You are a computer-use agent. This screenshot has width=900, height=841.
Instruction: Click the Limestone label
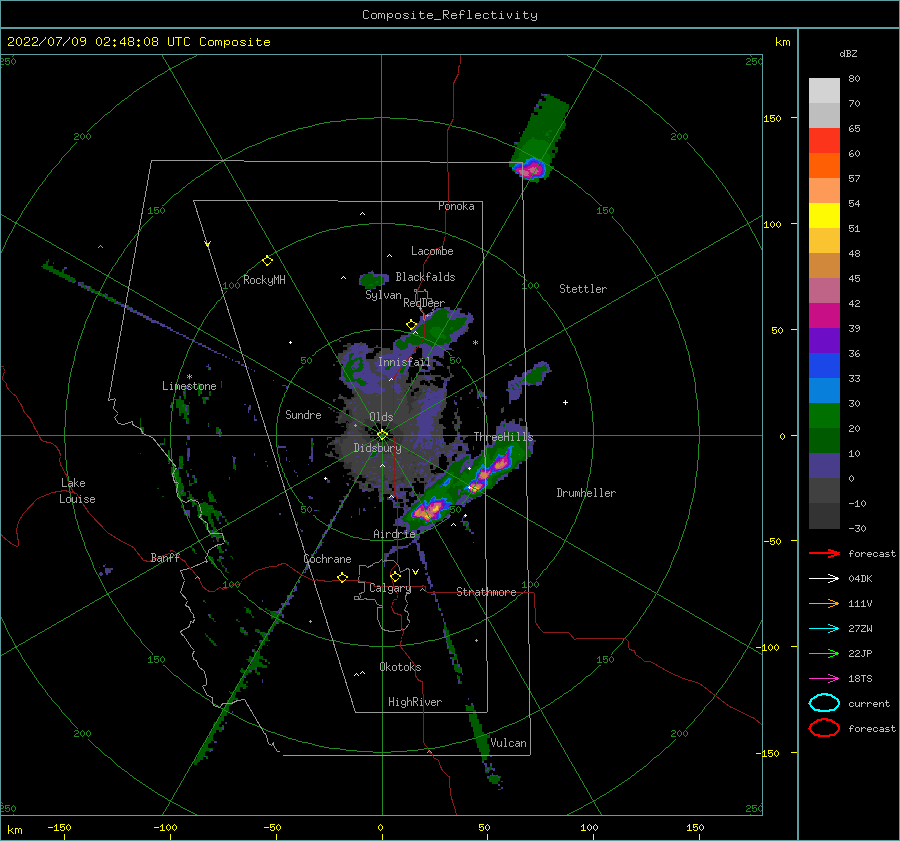tap(189, 386)
